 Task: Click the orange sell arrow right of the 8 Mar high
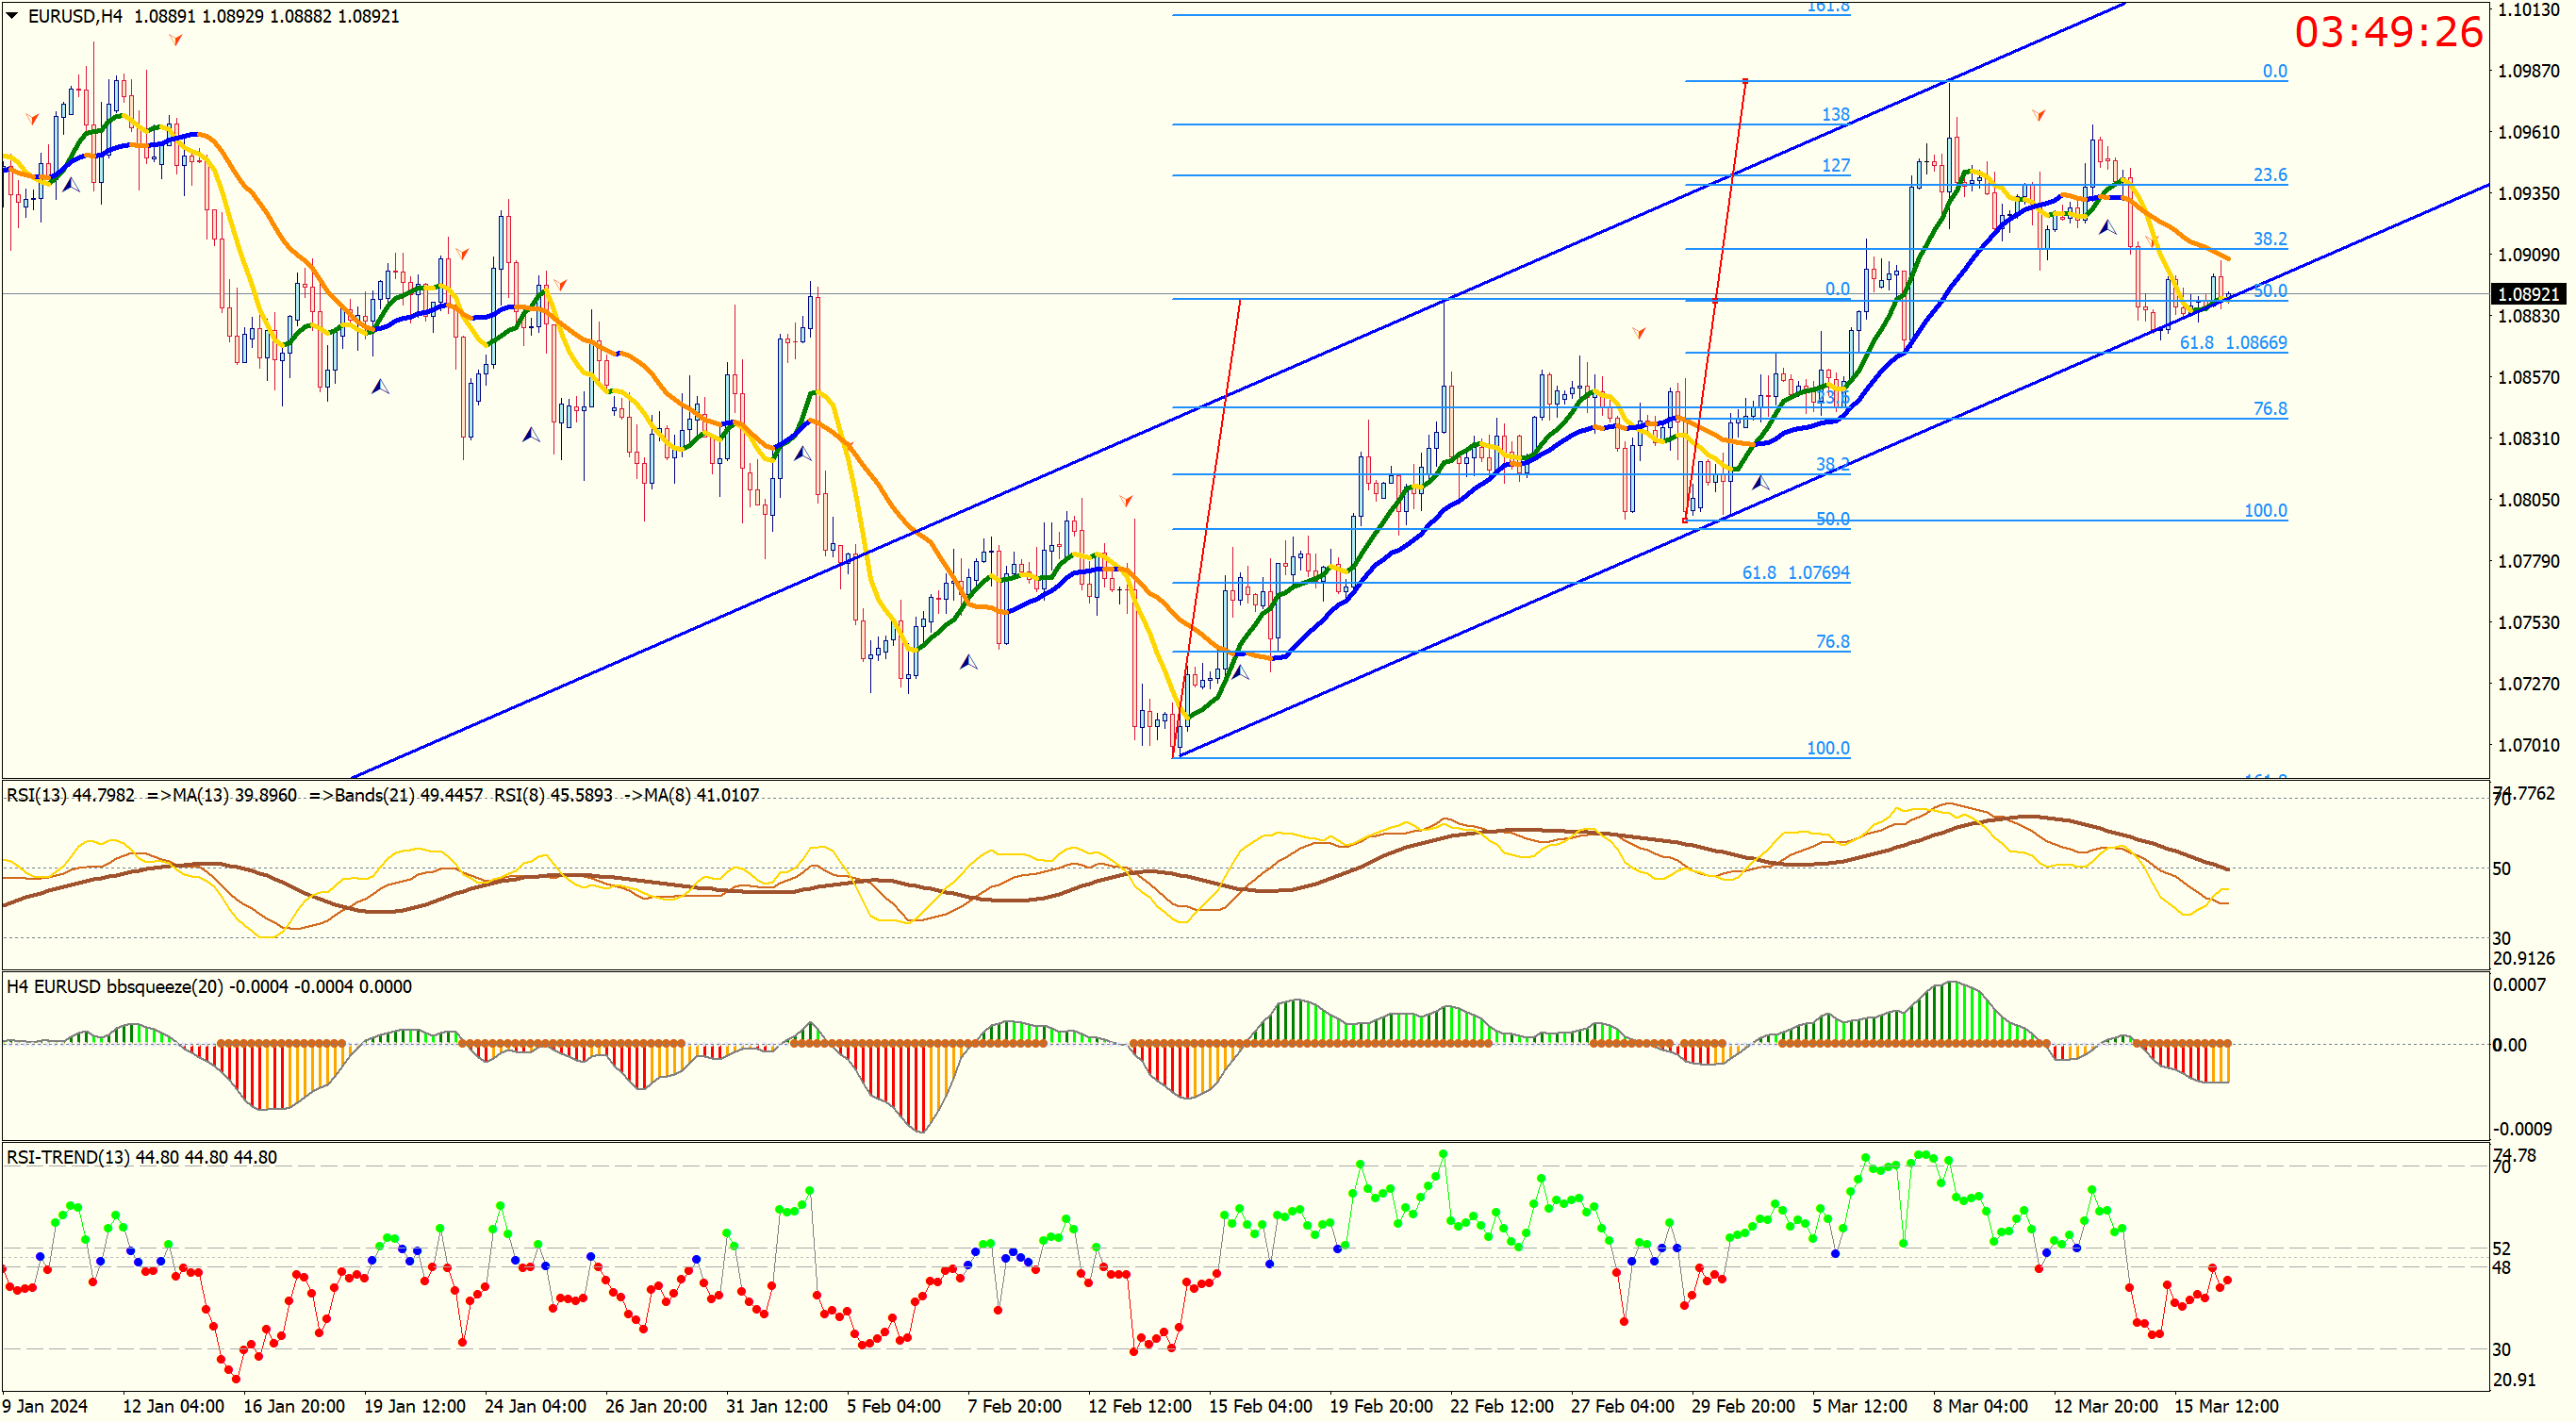2038,115
